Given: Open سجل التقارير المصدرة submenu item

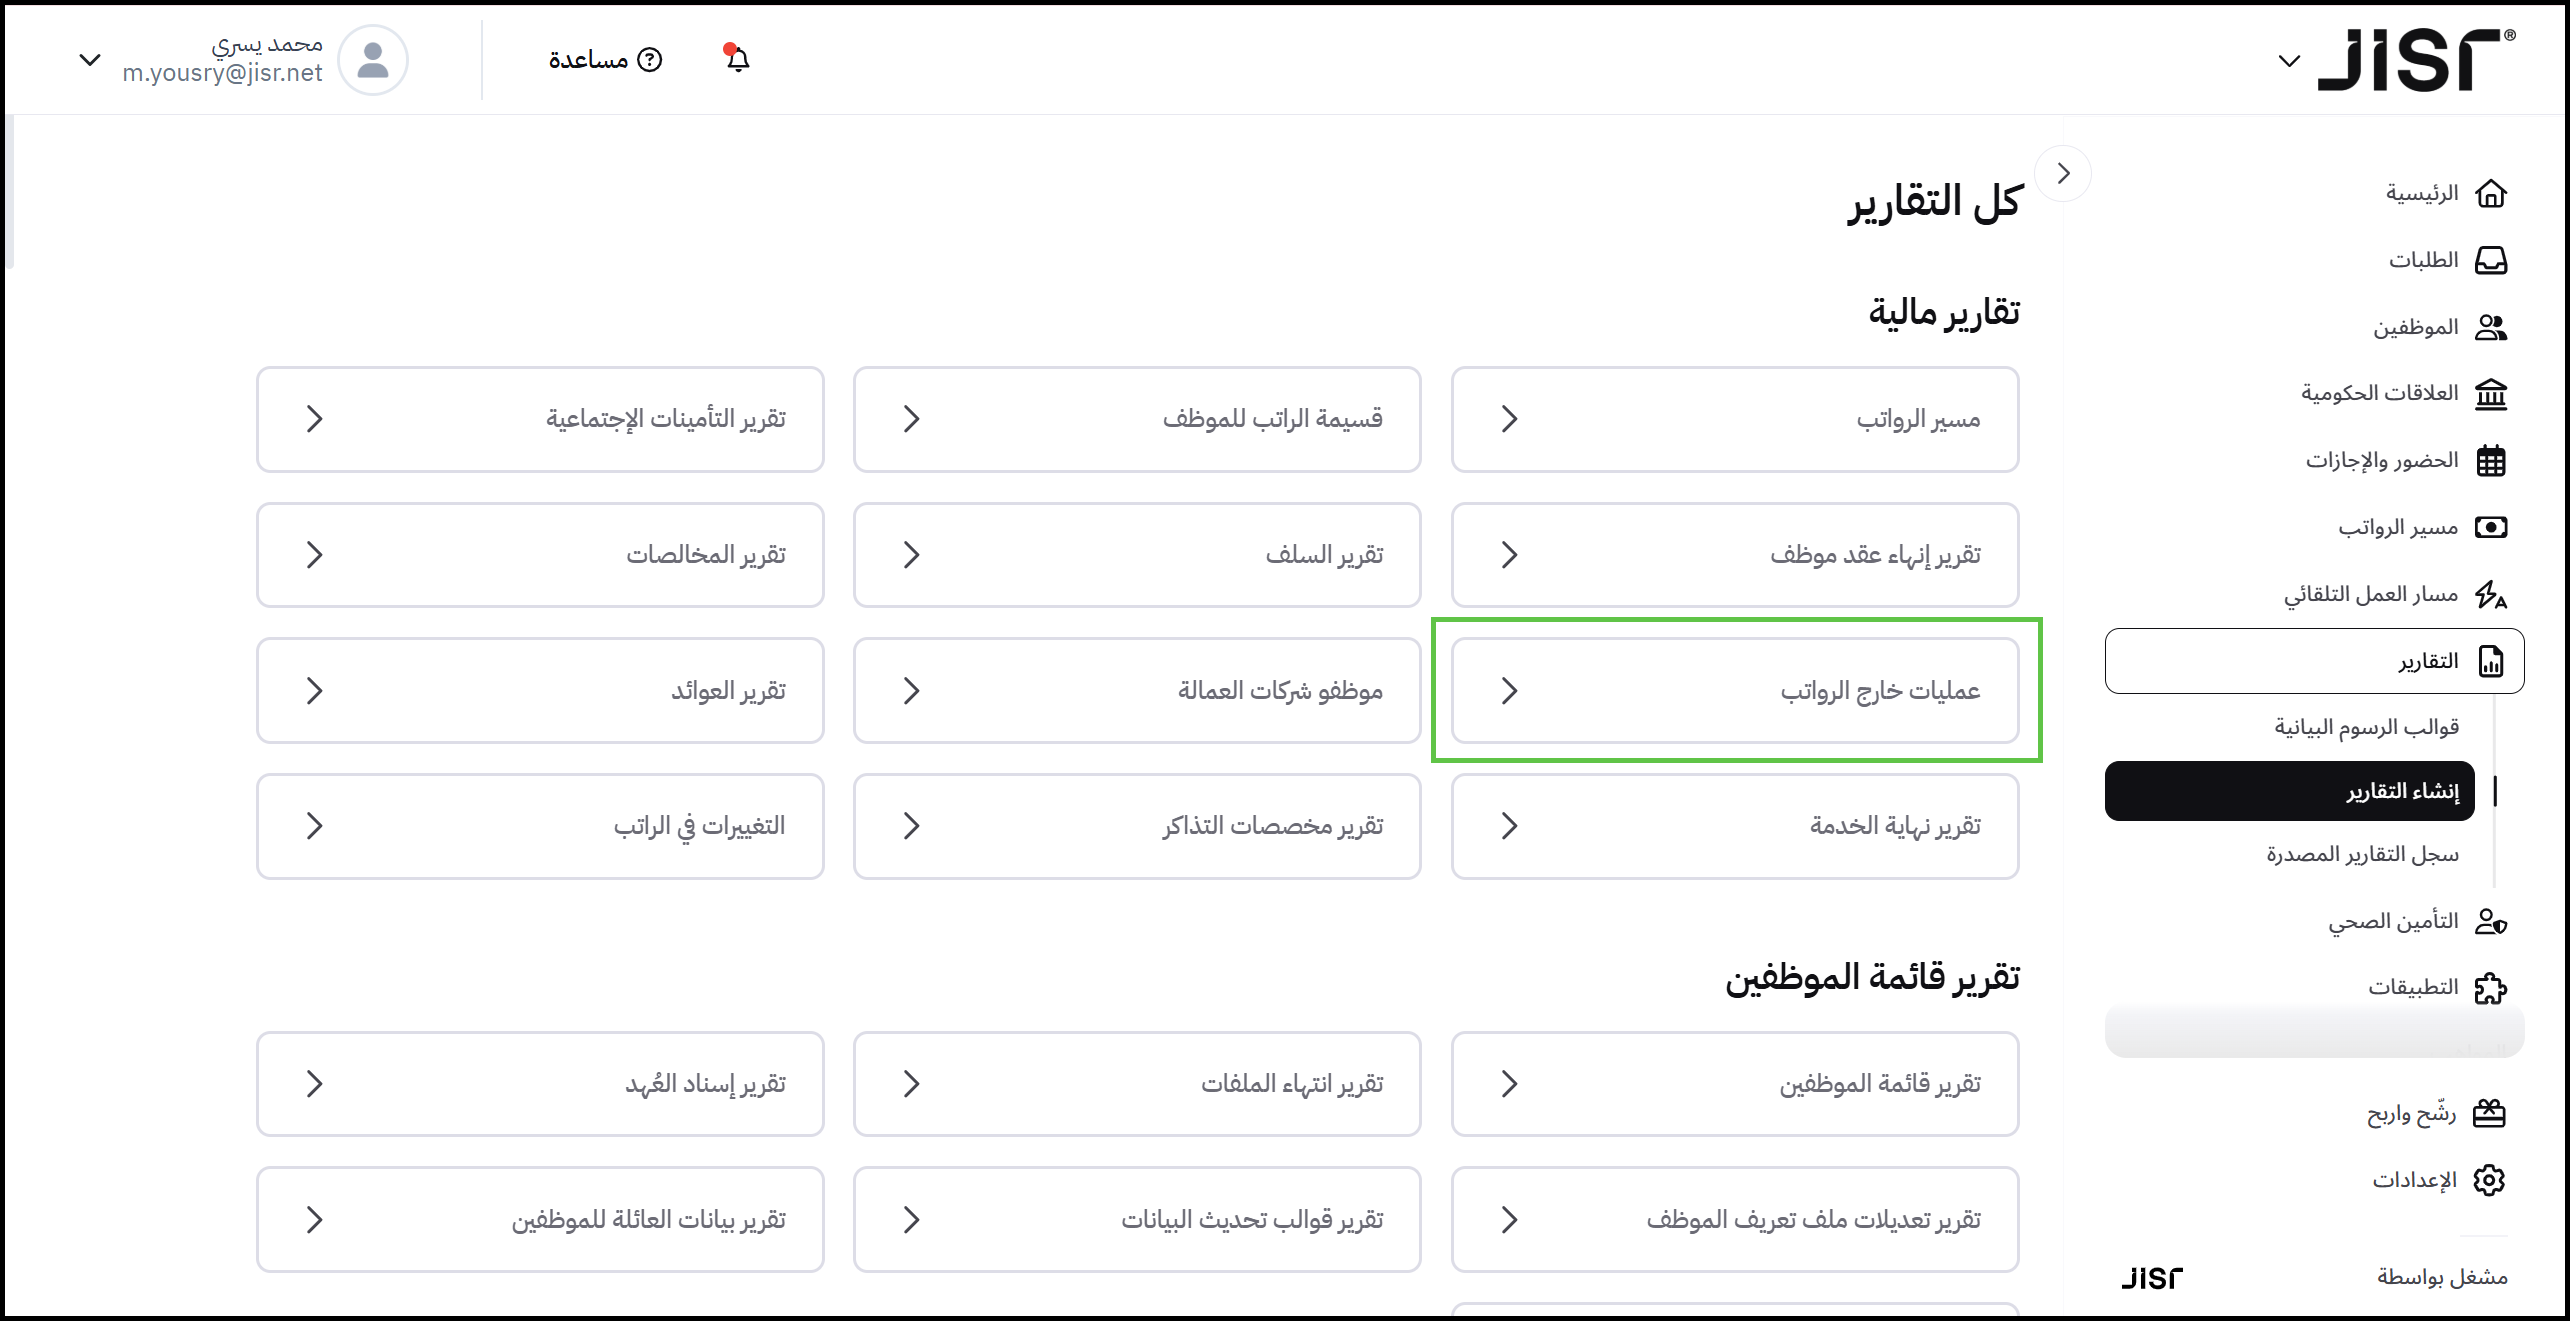Looking at the screenshot, I should coord(2362,855).
